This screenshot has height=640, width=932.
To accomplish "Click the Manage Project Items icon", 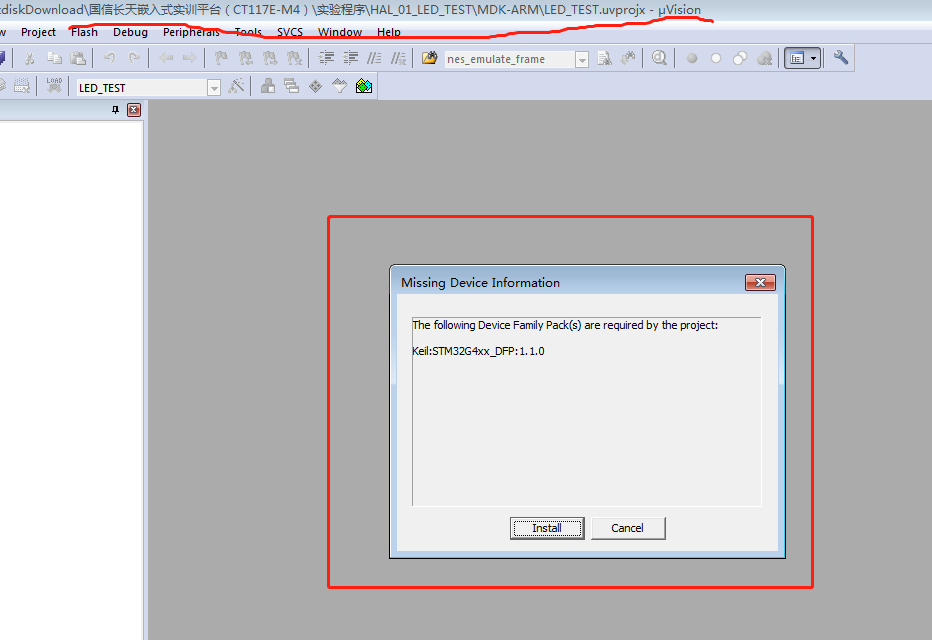I will coord(268,87).
